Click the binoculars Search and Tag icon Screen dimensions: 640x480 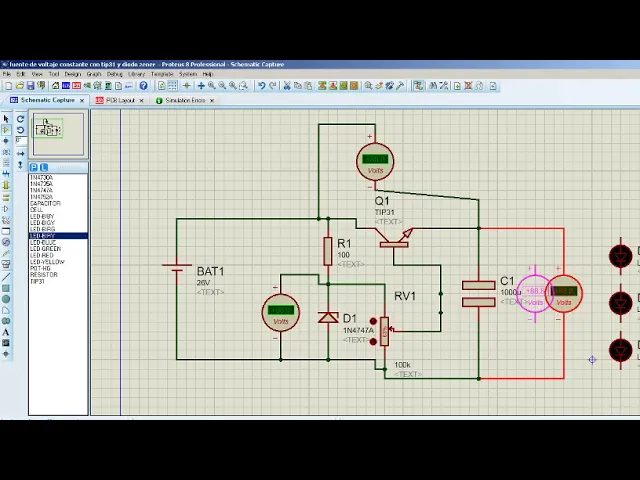(433, 86)
